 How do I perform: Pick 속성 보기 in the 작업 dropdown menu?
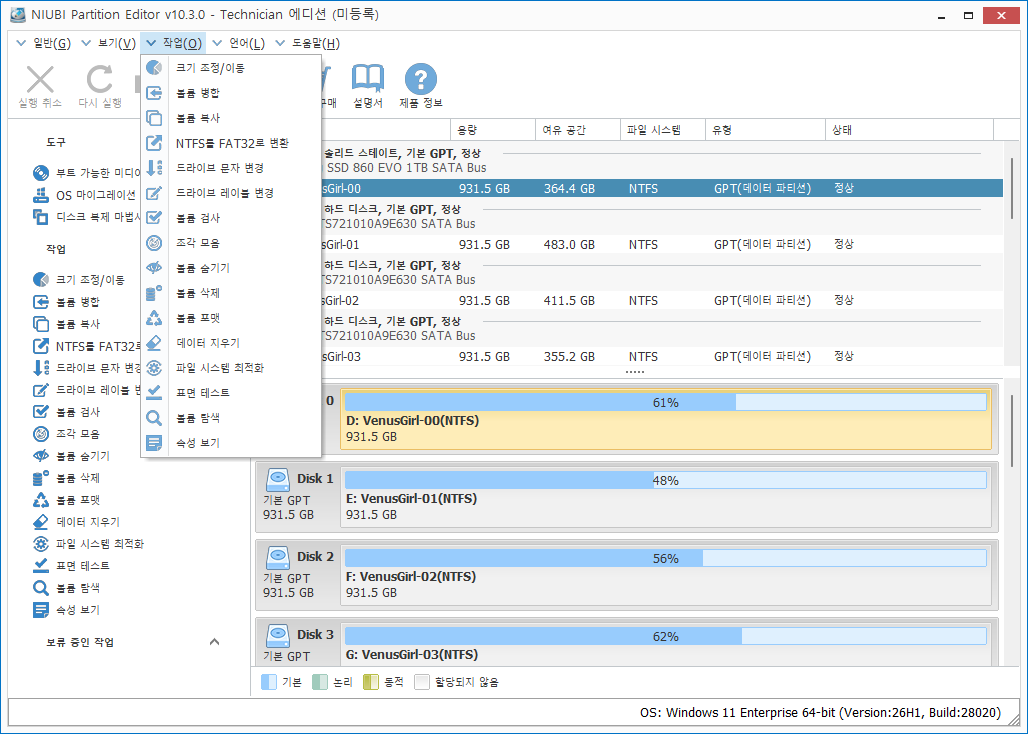pyautogui.click(x=231, y=443)
